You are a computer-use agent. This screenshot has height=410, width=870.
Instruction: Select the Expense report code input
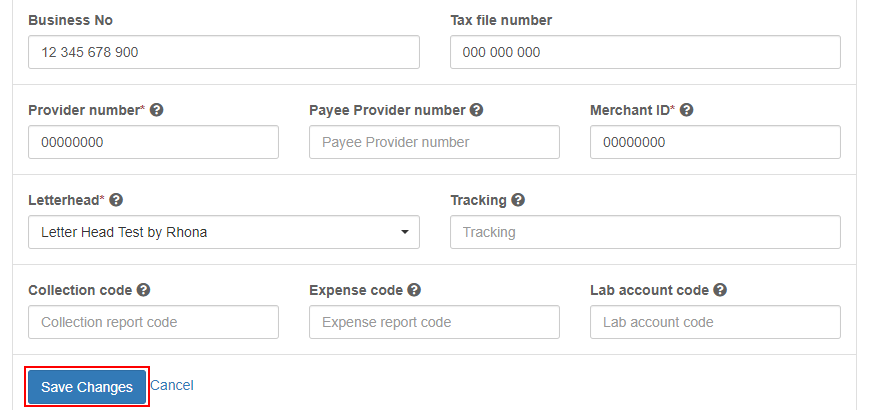(434, 322)
